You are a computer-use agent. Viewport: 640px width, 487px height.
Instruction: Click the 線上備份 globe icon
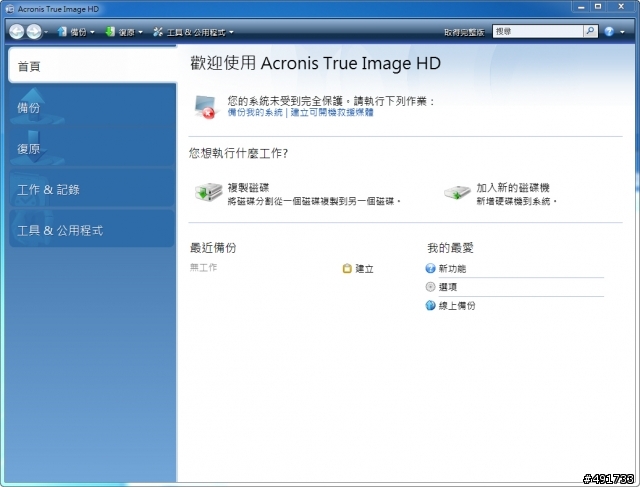pyautogui.click(x=430, y=305)
